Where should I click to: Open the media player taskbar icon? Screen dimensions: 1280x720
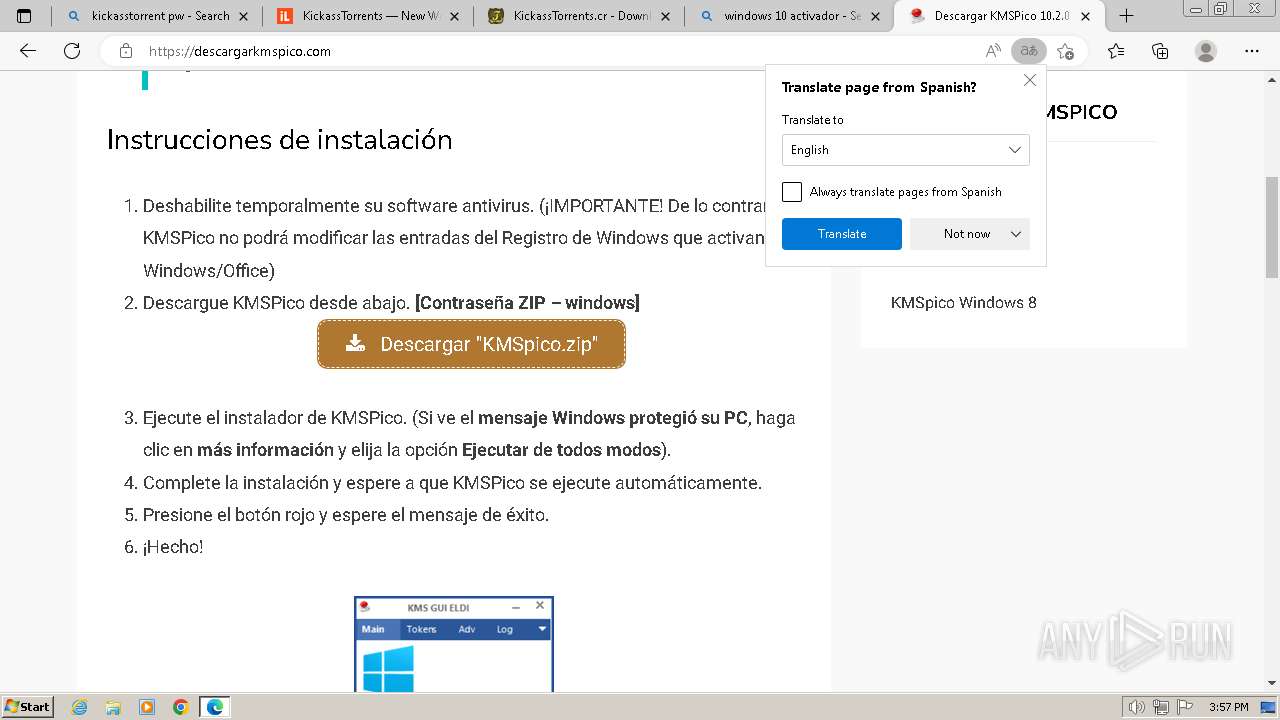(147, 707)
